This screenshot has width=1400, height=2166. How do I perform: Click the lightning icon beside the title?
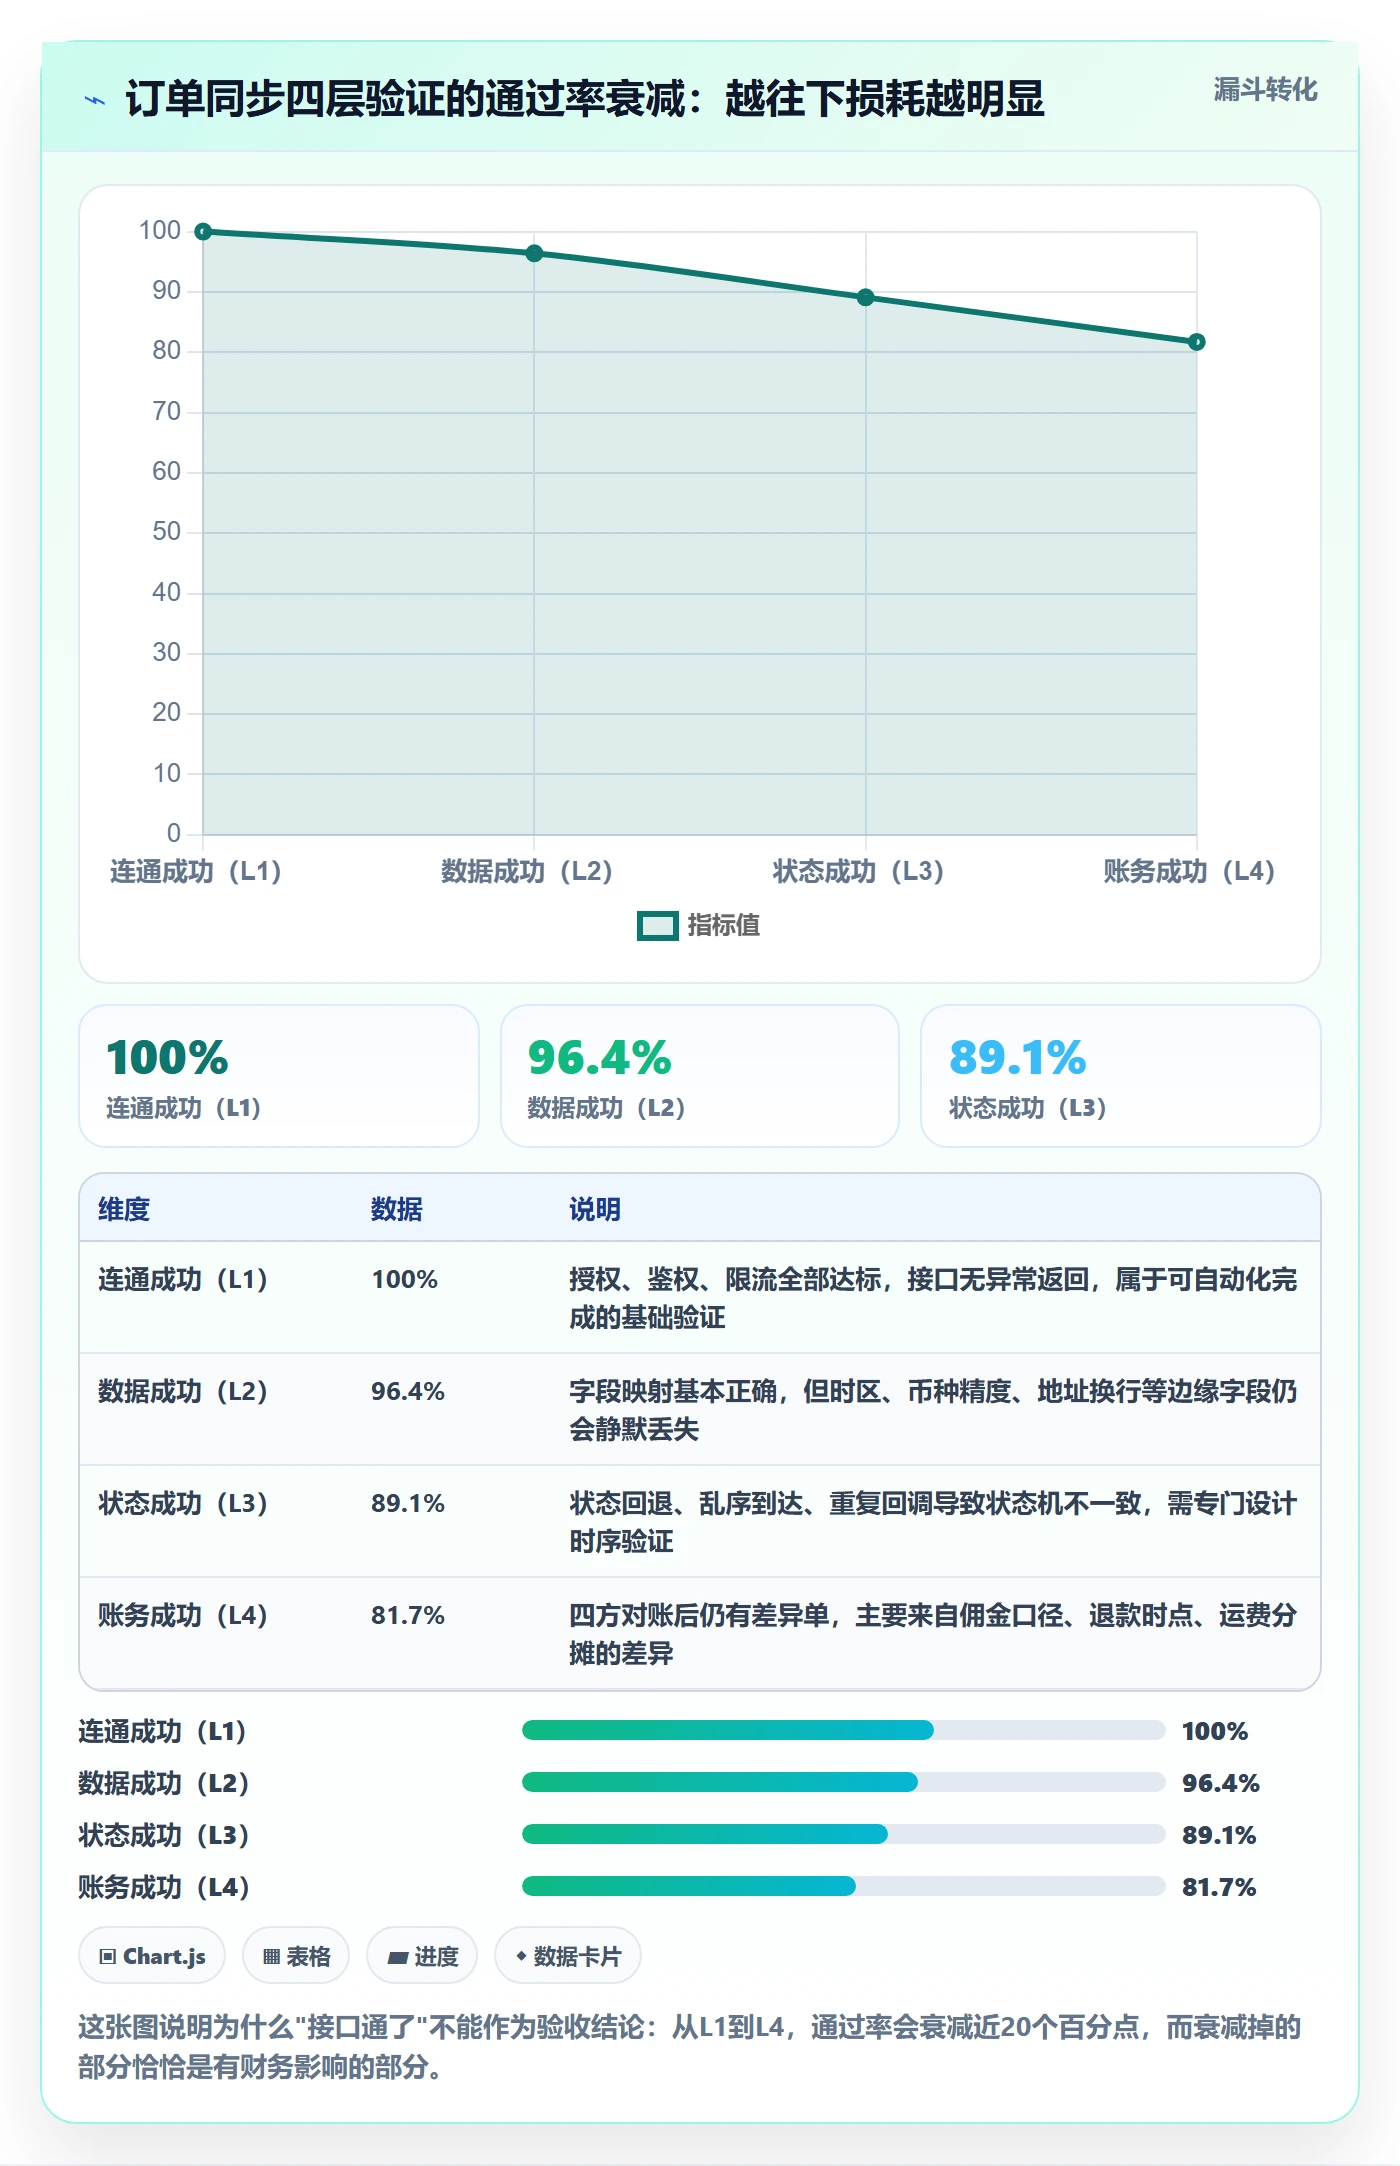click(95, 100)
